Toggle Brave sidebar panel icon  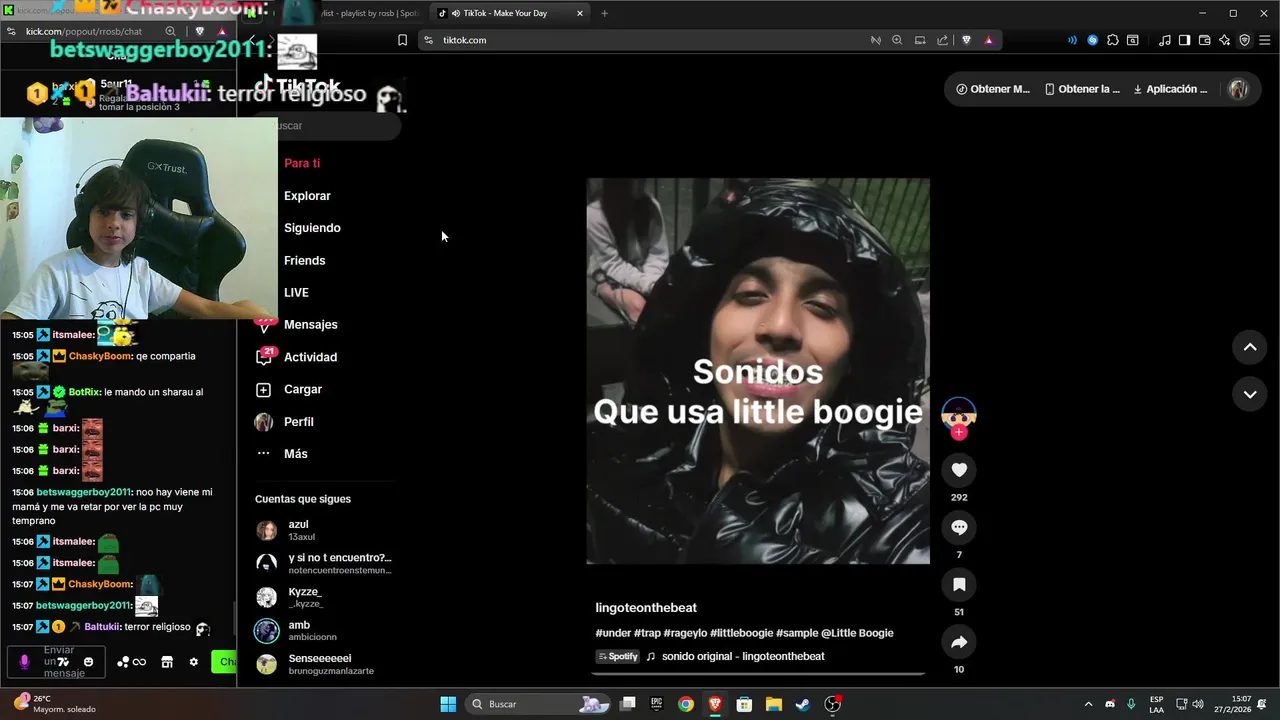[x=1184, y=40]
